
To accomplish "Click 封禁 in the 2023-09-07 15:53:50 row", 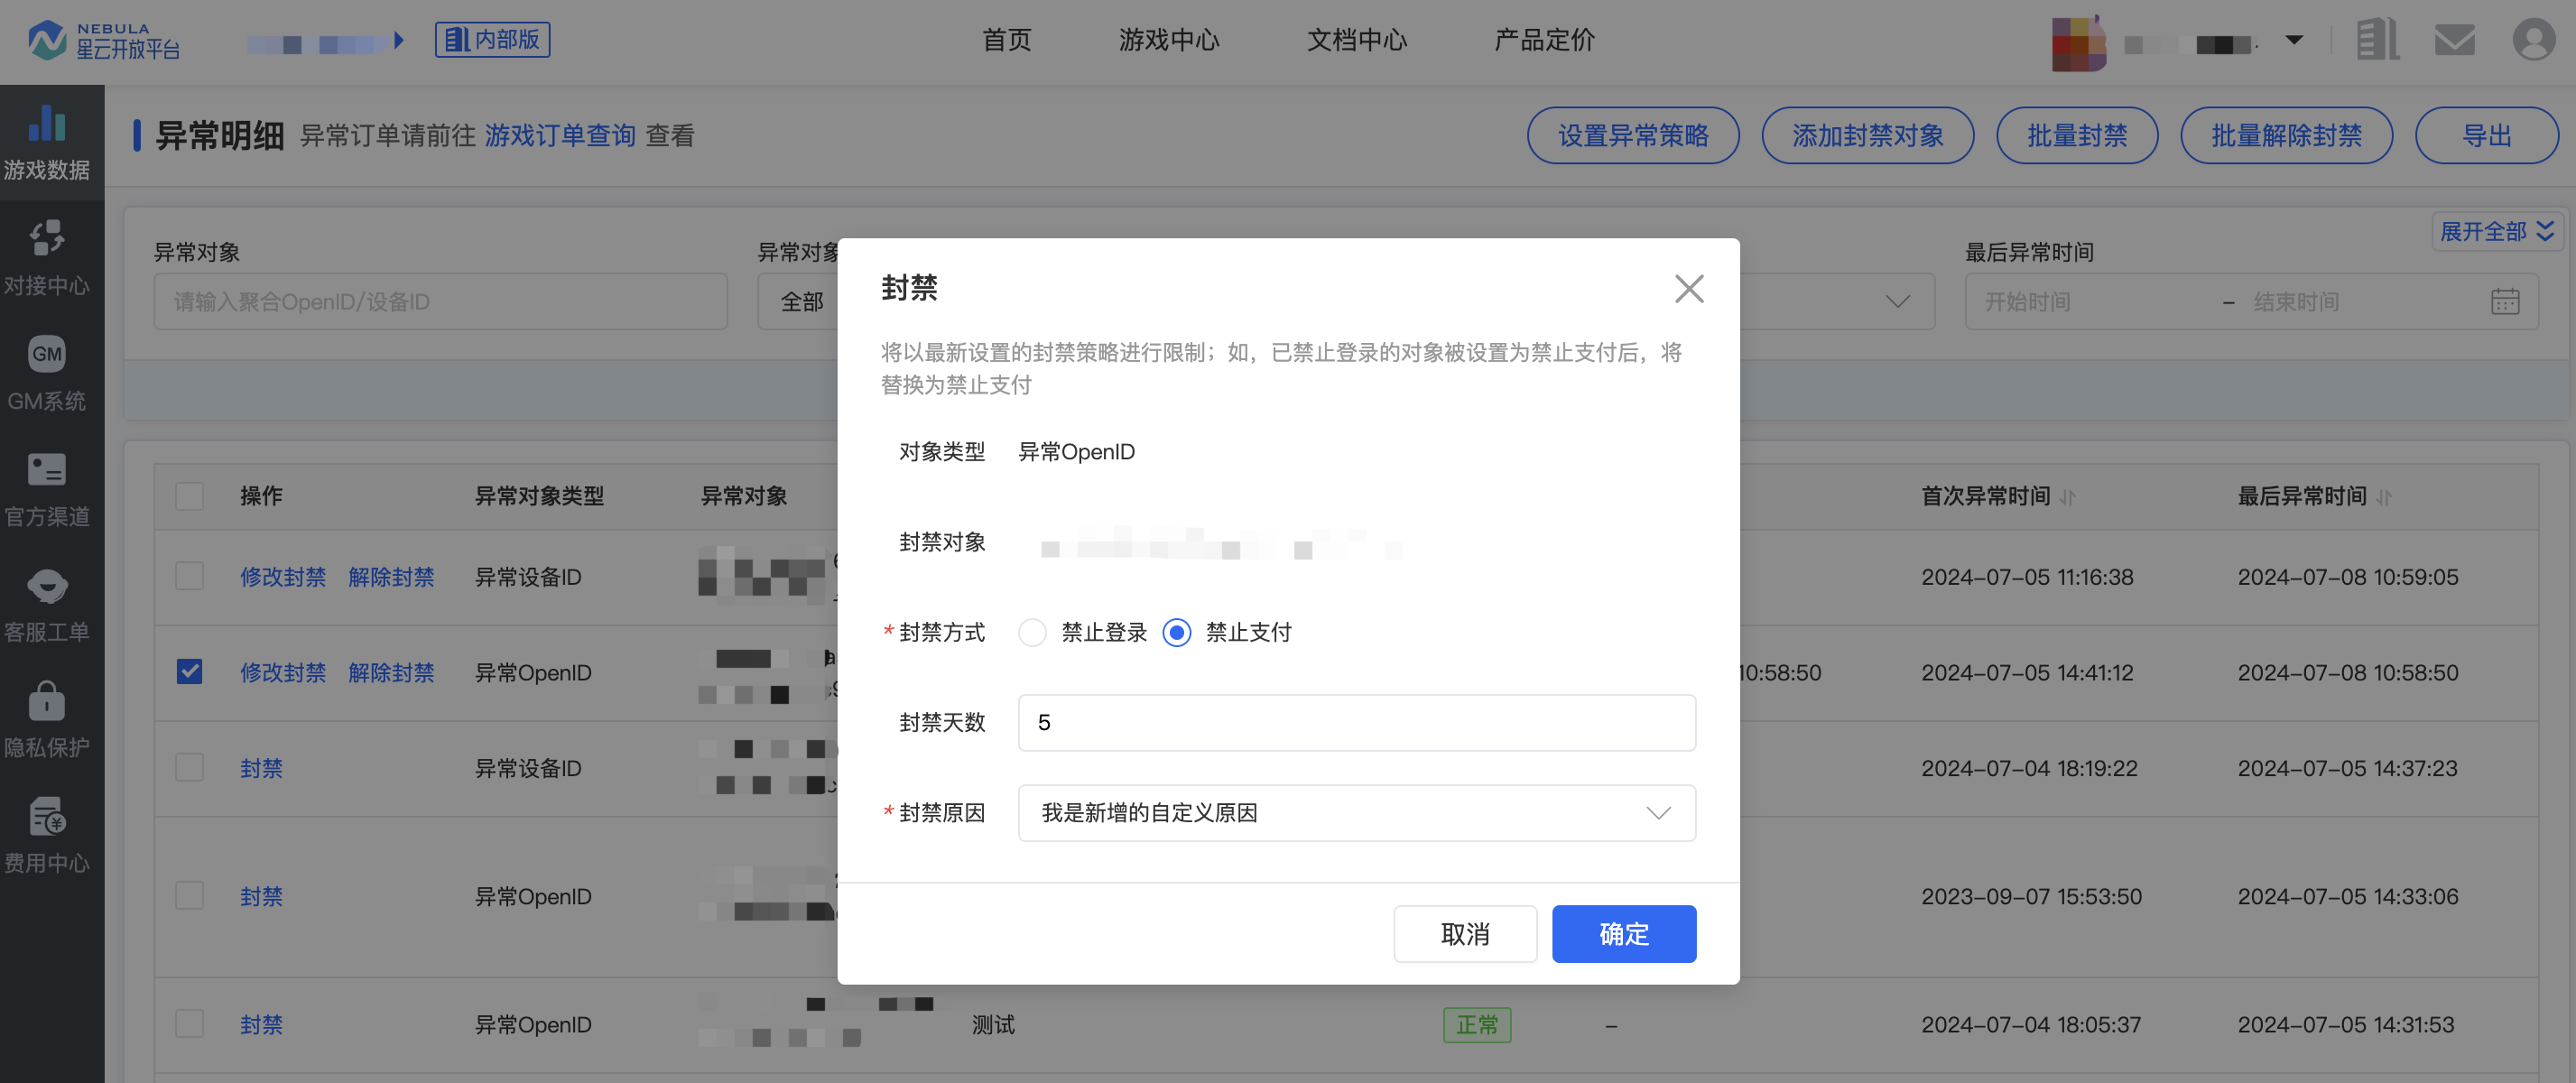I will 261,896.
